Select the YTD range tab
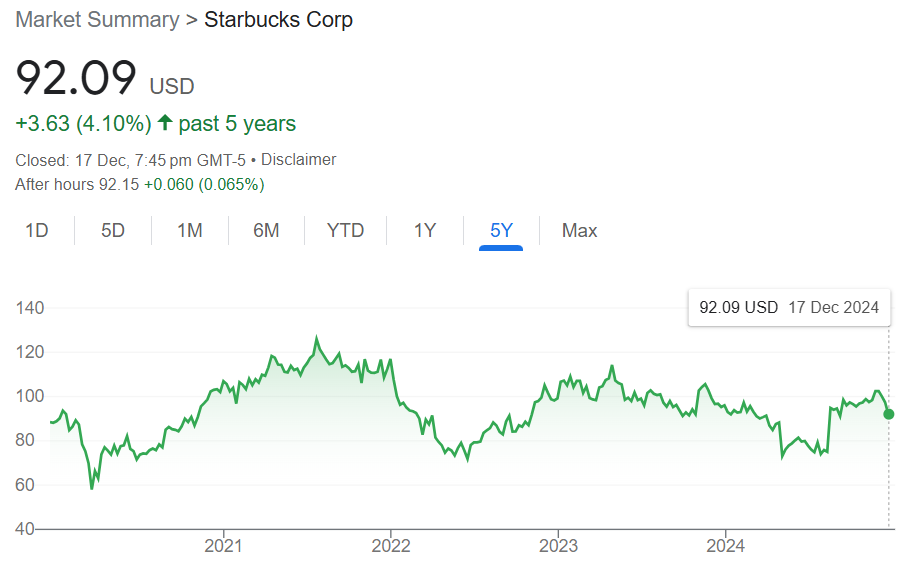The image size is (910, 565). pos(345,231)
